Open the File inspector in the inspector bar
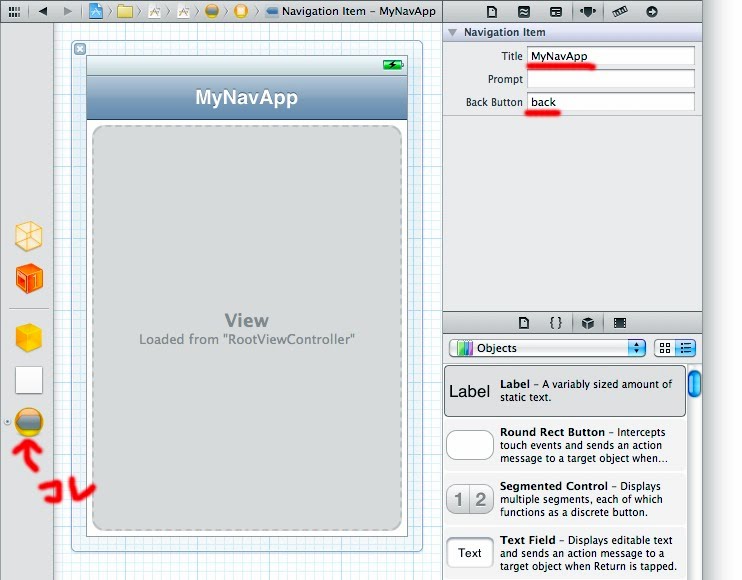This screenshot has height=580, width=742. pyautogui.click(x=492, y=12)
